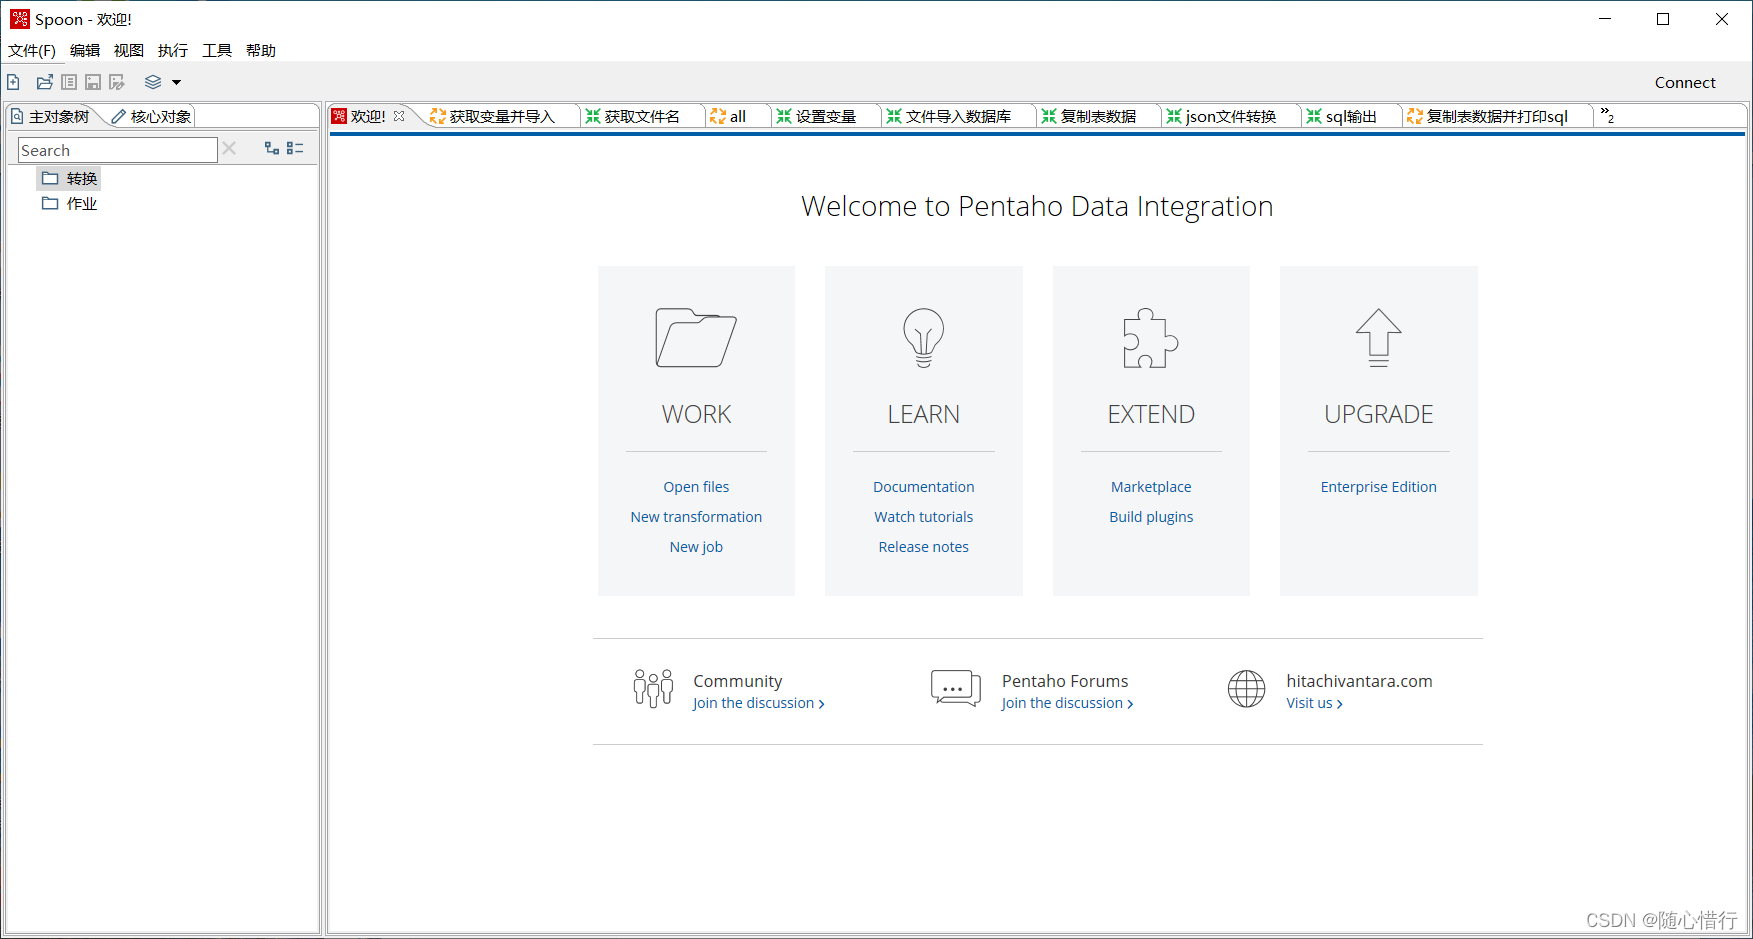The image size is (1753, 939).
Task: Click the Community people icon
Action: (x=653, y=689)
